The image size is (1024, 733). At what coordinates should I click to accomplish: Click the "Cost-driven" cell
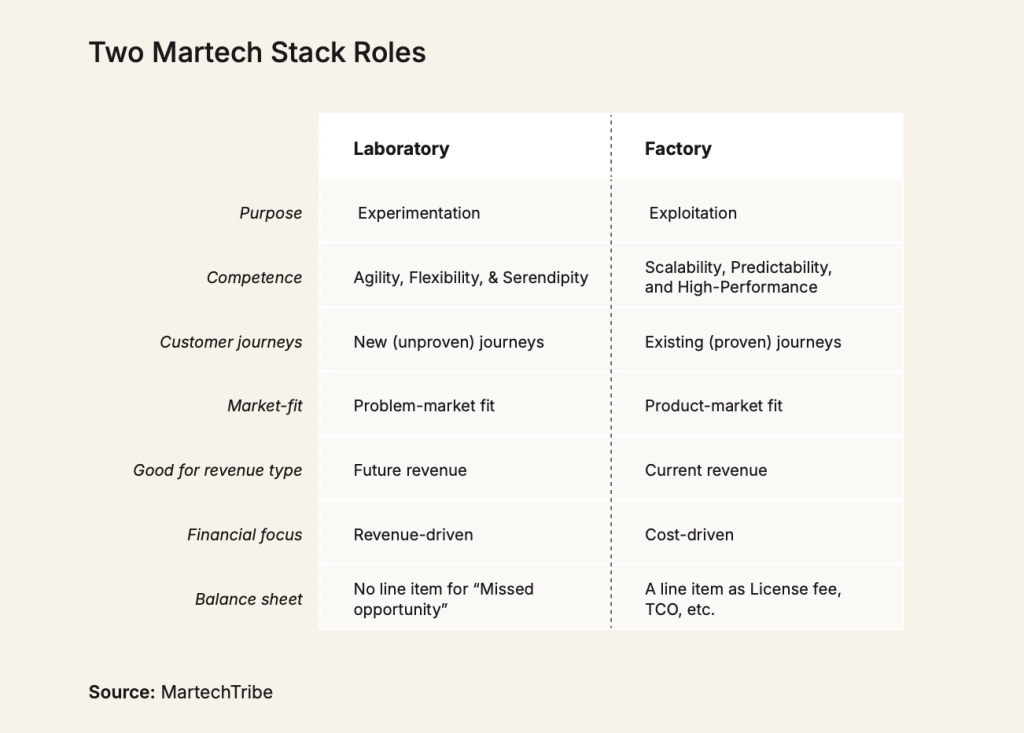(x=689, y=535)
